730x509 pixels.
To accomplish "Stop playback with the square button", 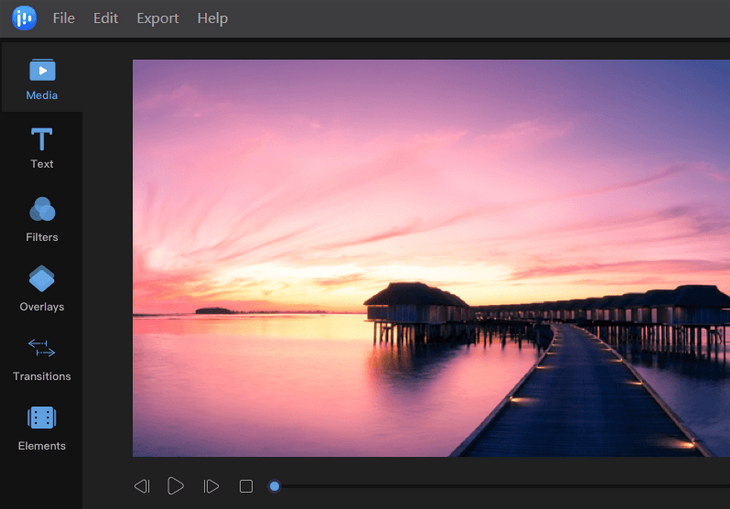I will coord(246,486).
